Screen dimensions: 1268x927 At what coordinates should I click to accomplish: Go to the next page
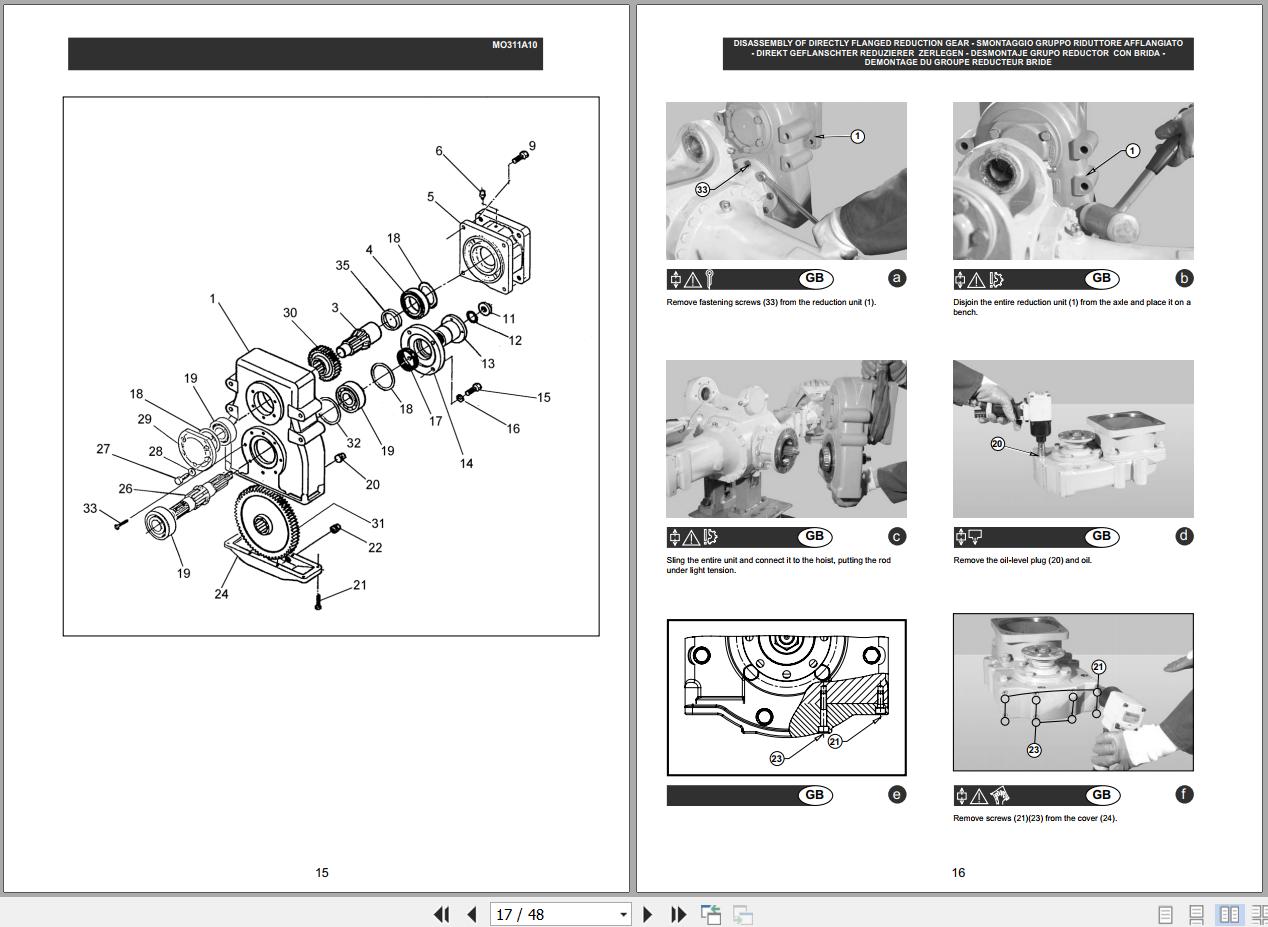pyautogui.click(x=647, y=914)
